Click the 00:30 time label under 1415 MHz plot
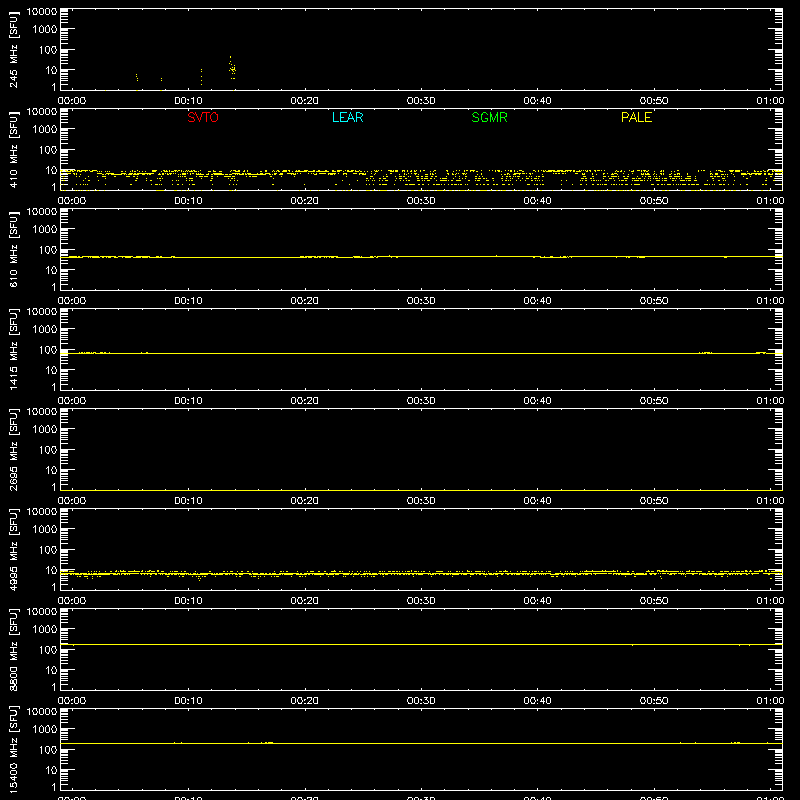 pos(421,401)
